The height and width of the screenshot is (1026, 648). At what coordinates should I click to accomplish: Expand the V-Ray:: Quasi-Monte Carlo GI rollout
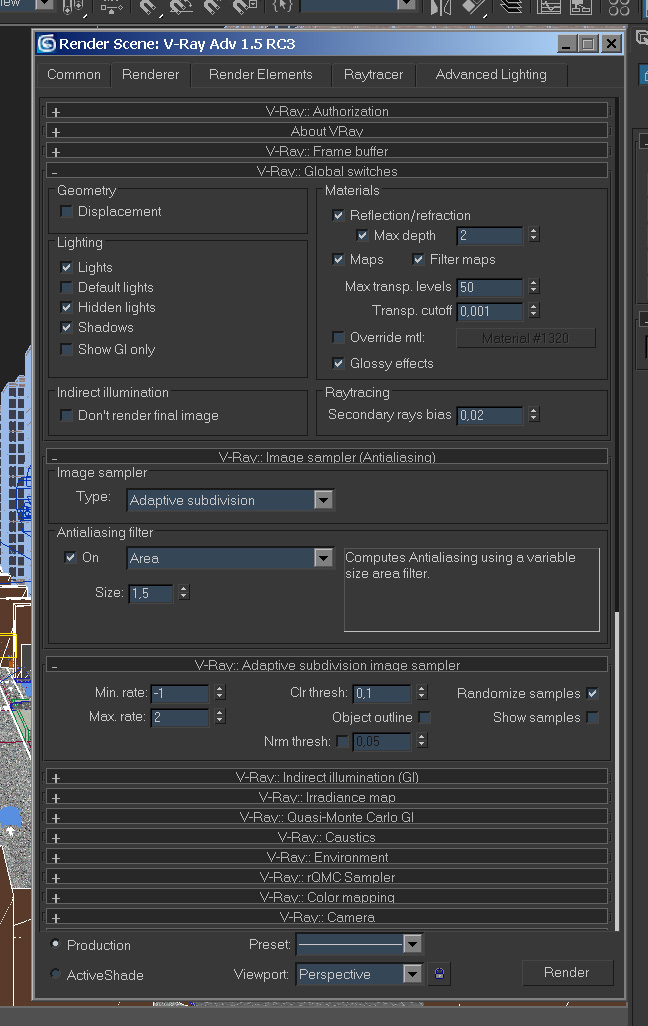click(327, 817)
